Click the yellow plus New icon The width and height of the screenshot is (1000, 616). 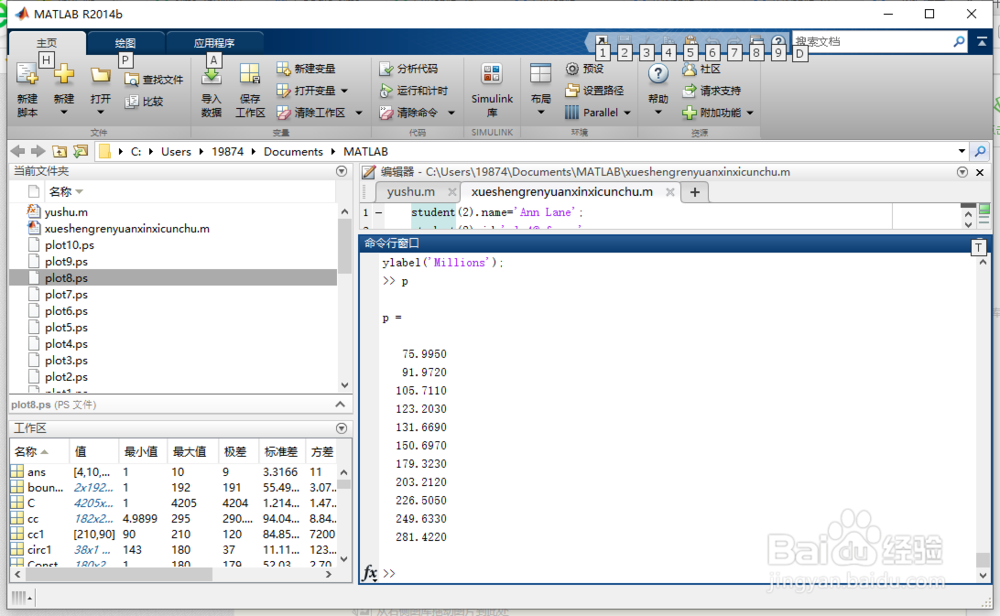pyautogui.click(x=64, y=75)
